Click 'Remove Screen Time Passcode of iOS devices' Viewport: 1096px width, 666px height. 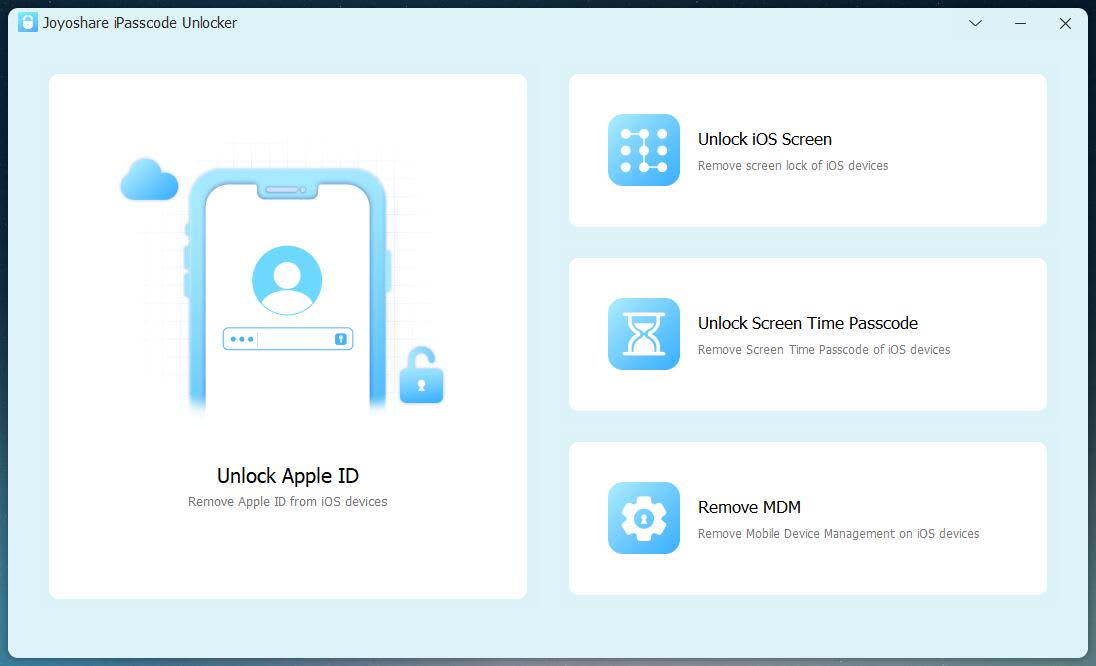tap(823, 349)
